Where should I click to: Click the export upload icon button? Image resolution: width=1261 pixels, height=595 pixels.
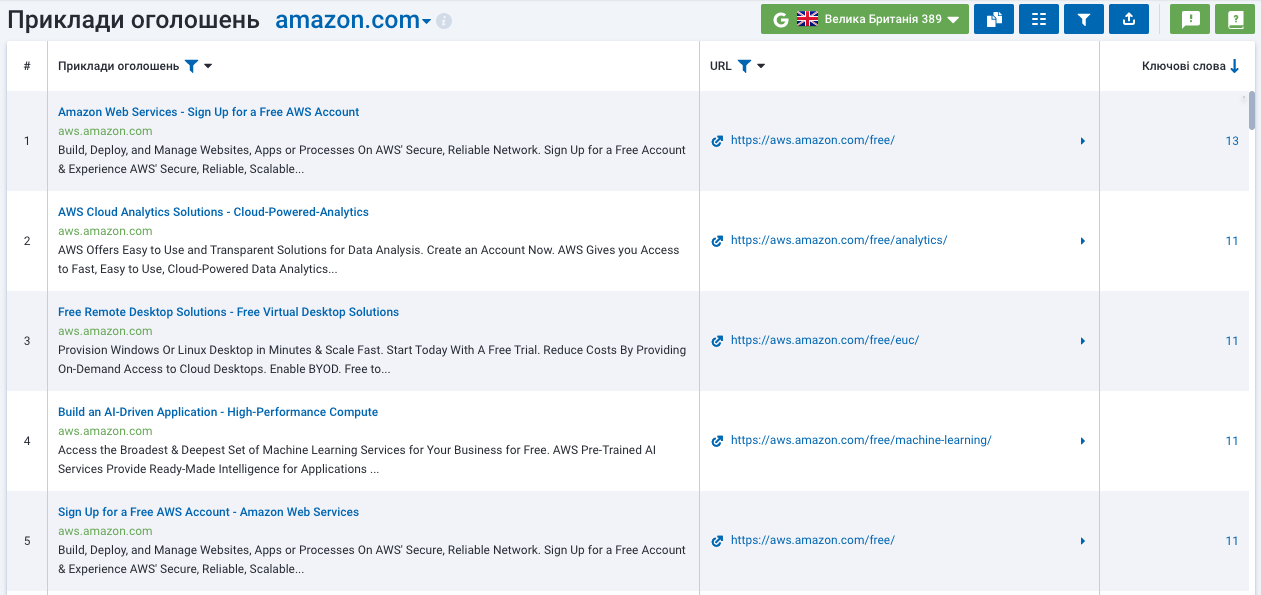click(1129, 19)
